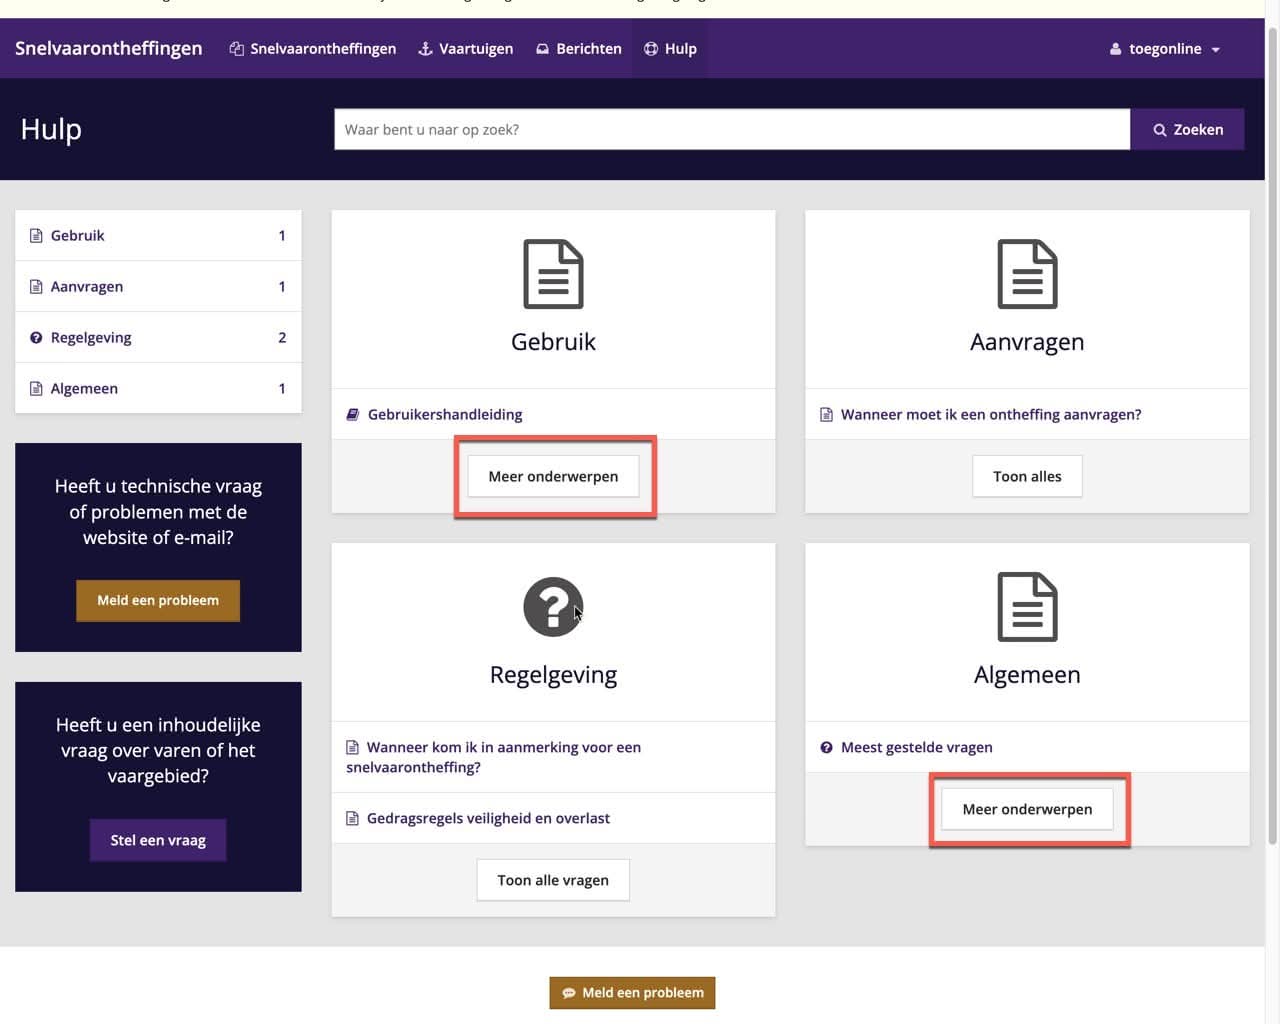Click the Regelgeving question mark icon
Image resolution: width=1280 pixels, height=1024 pixels.
pyautogui.click(x=553, y=607)
